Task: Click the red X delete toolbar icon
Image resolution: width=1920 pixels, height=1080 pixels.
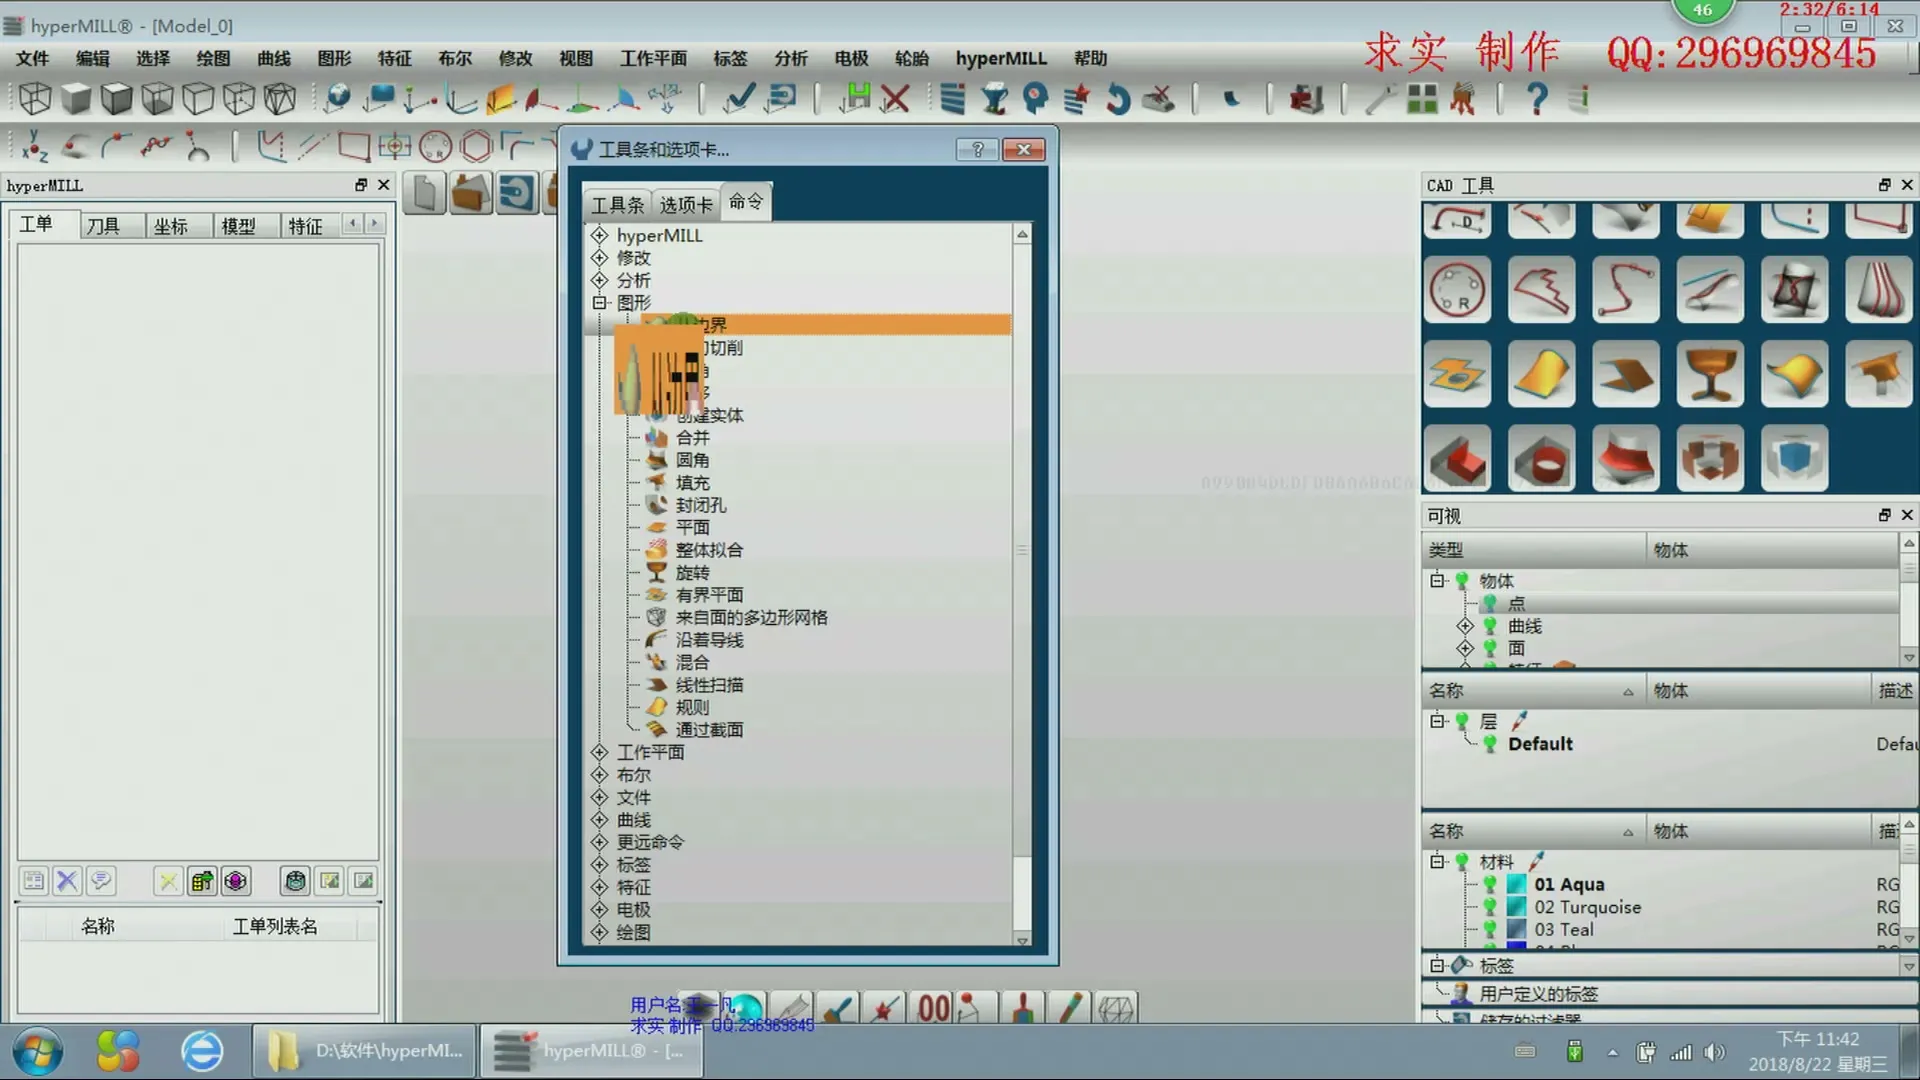Action: click(x=895, y=98)
